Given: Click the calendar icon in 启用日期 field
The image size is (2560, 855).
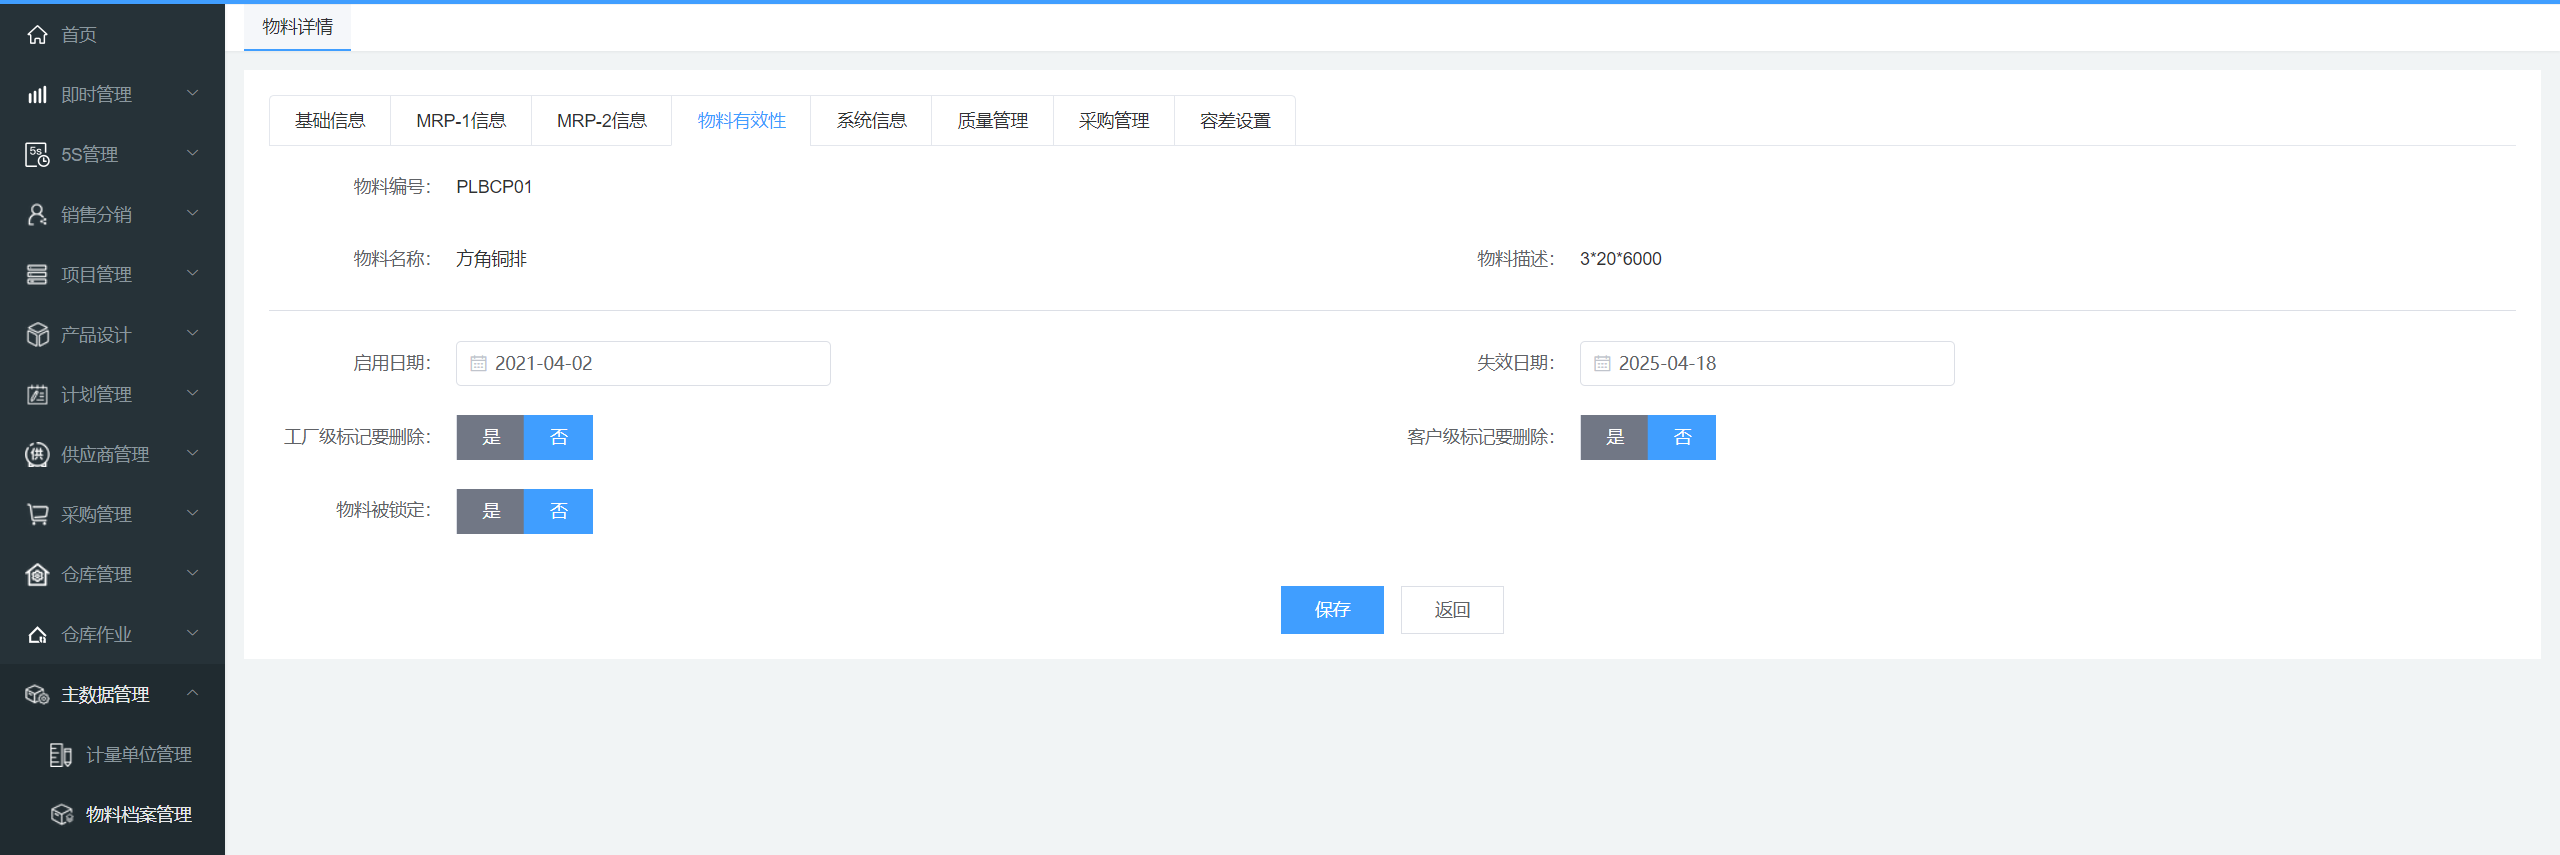Looking at the screenshot, I should [x=478, y=364].
